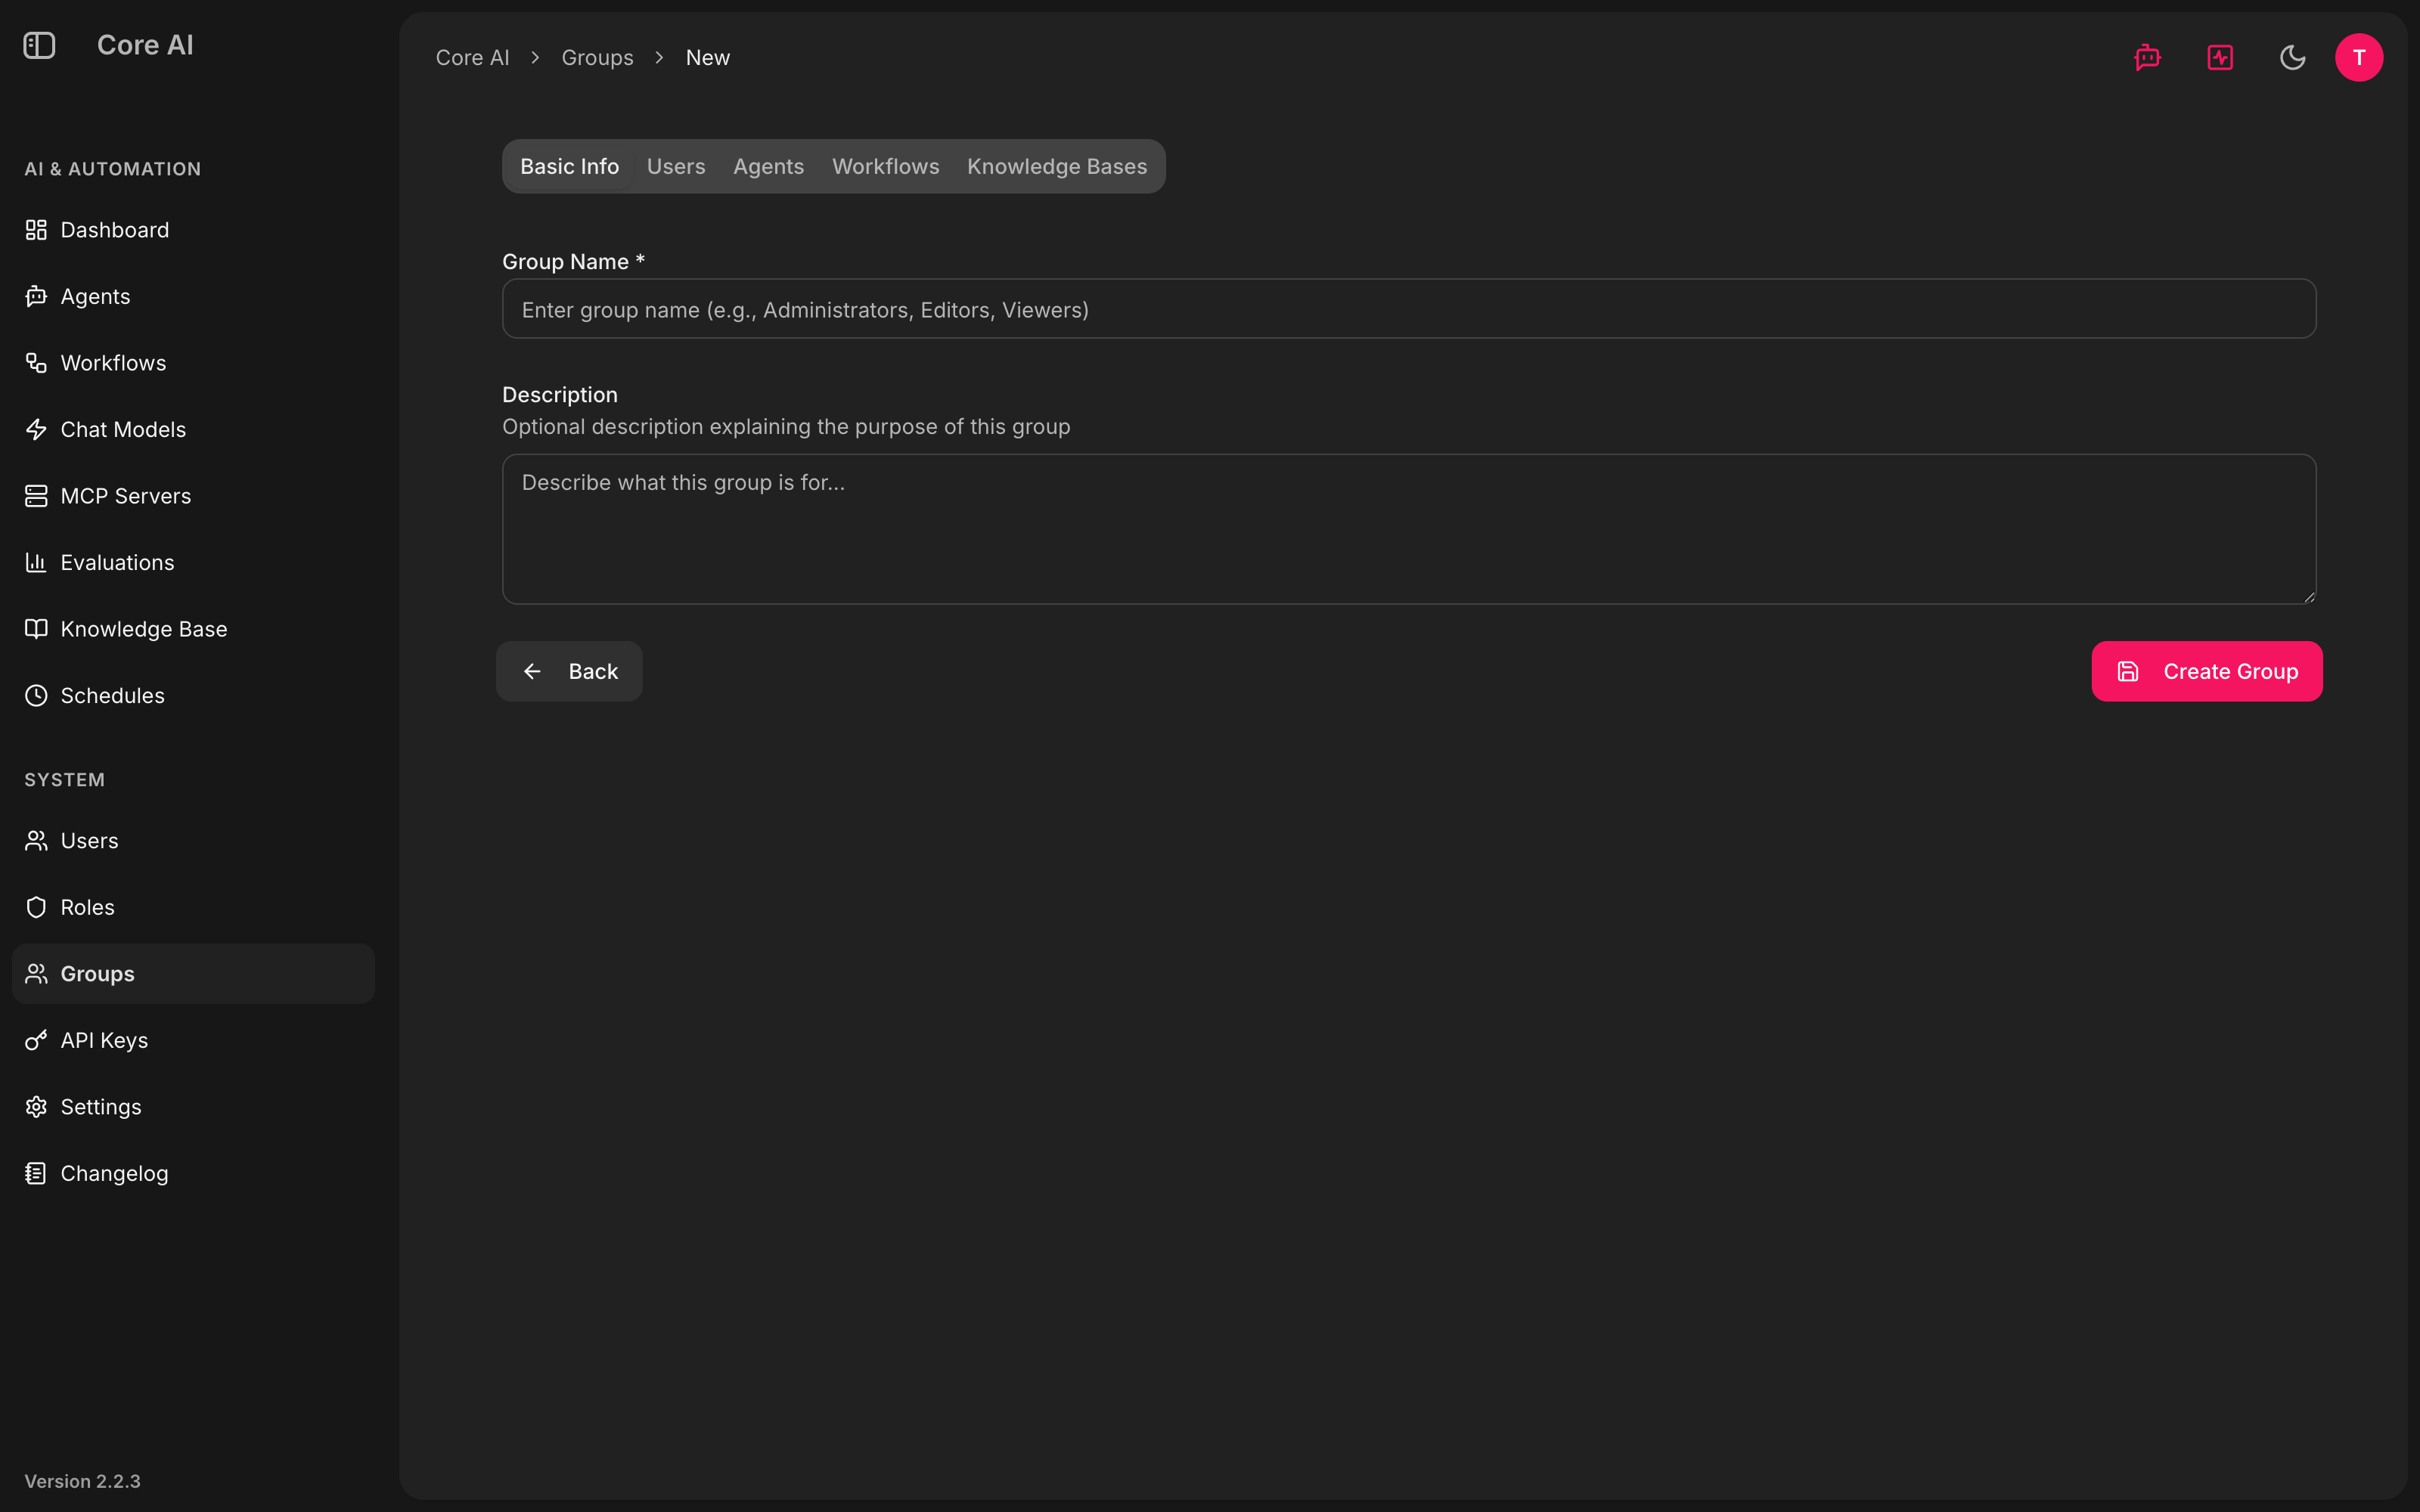Click the Back button

tap(569, 671)
